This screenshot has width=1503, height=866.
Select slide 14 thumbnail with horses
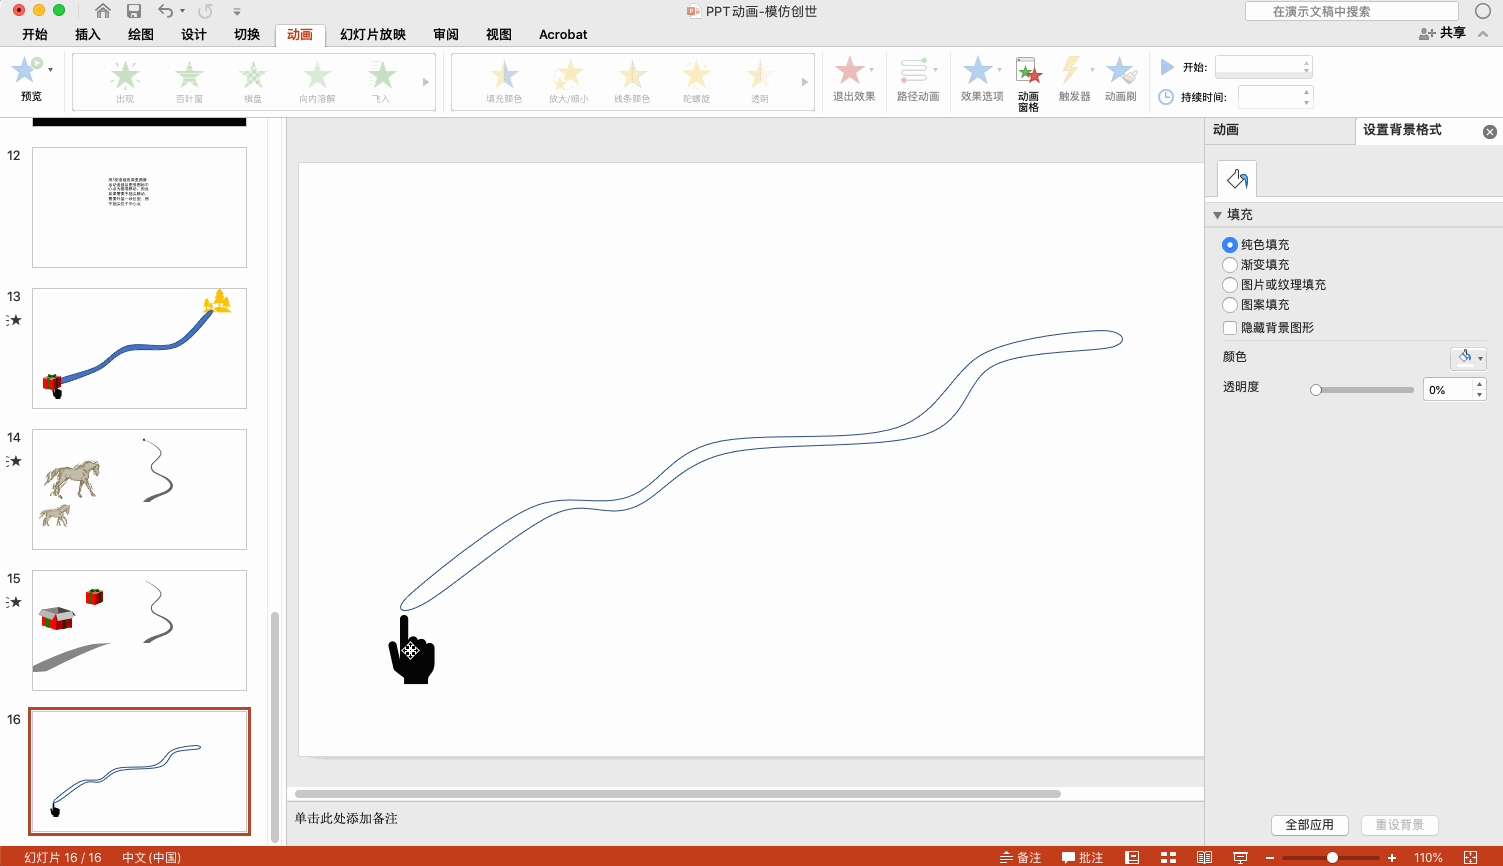[x=139, y=489]
